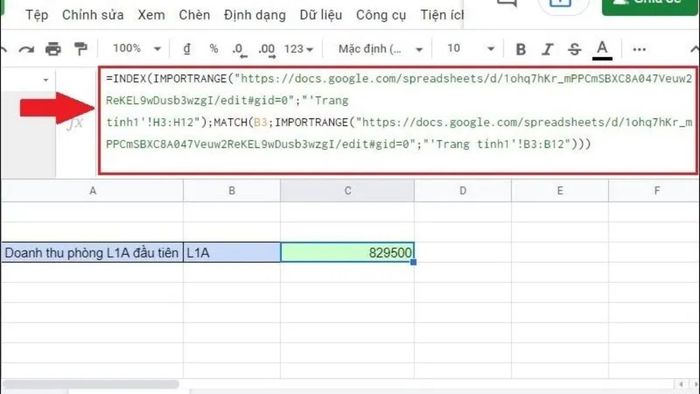Select cell 'Doanh thu phòng L1A đầu tiên'
The image size is (700, 394).
(92, 253)
